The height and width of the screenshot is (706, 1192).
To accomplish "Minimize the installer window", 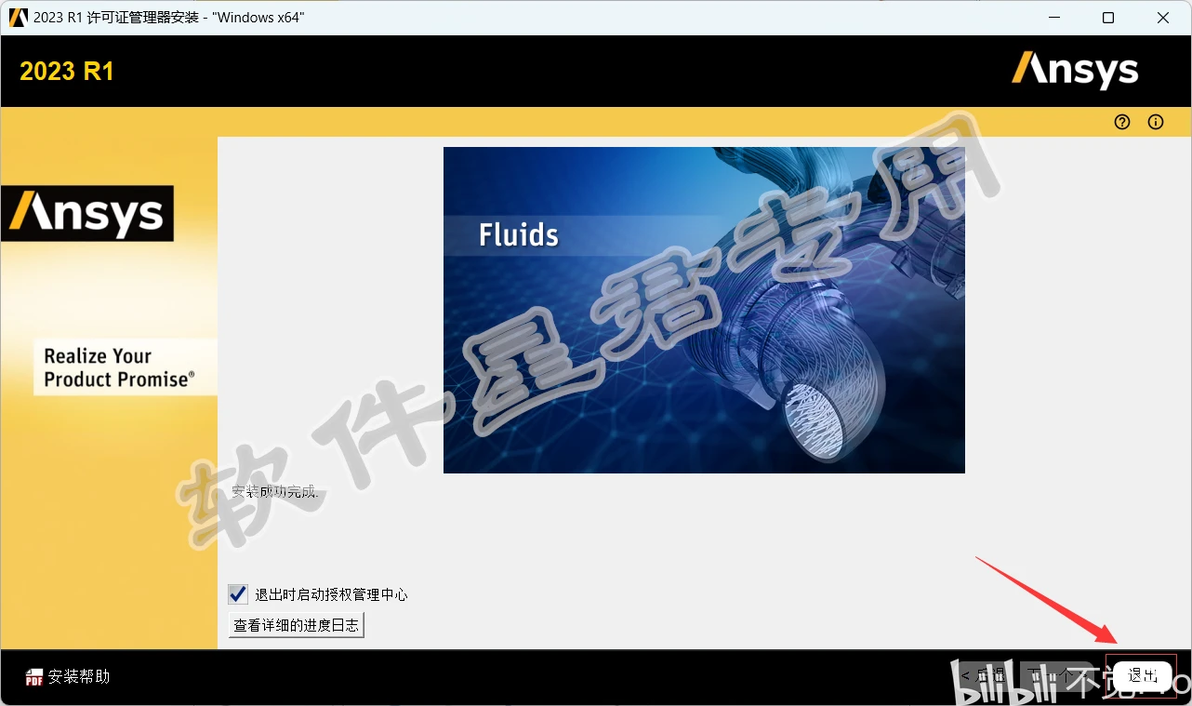I will [1054, 17].
